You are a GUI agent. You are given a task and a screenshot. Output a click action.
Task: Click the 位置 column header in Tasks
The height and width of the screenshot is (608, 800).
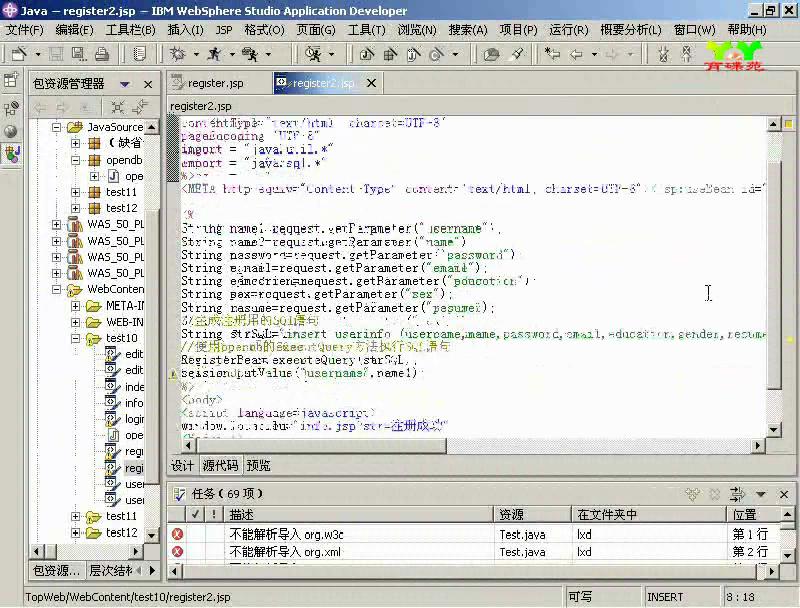tap(754, 515)
